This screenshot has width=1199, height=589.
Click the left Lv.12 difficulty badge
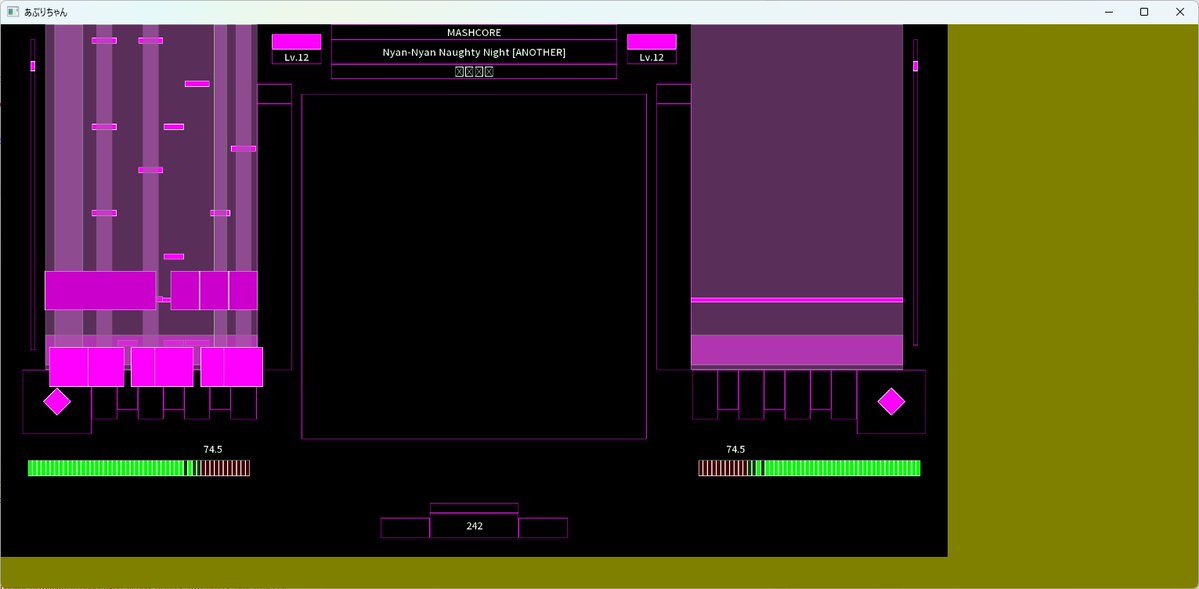(296, 58)
